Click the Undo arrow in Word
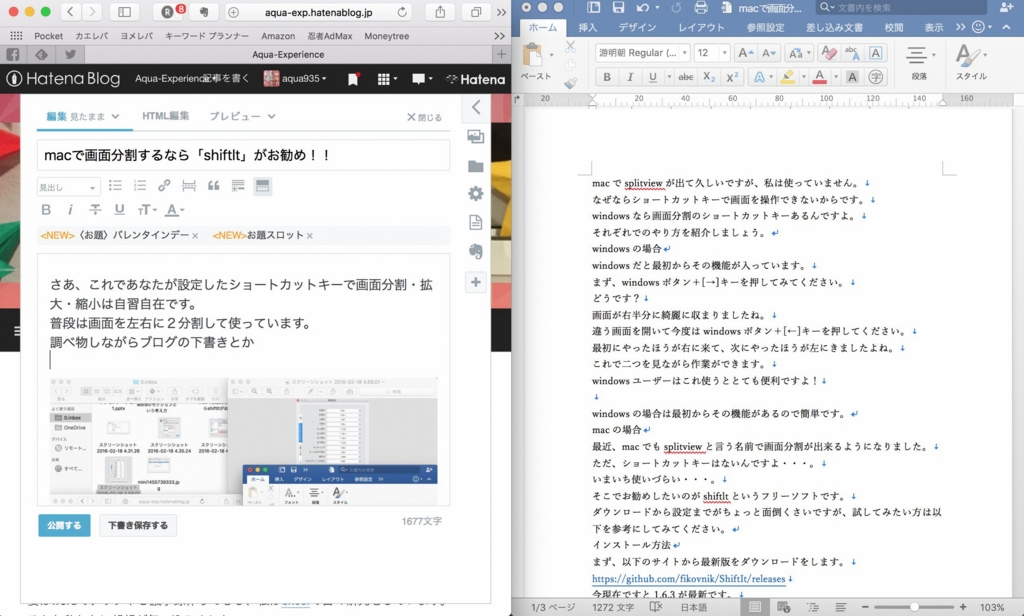Screen dimensions: 1024x616 coord(643,8)
